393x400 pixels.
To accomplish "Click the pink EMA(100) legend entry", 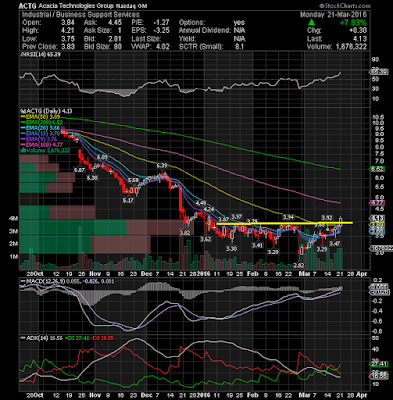I will 41,144.
